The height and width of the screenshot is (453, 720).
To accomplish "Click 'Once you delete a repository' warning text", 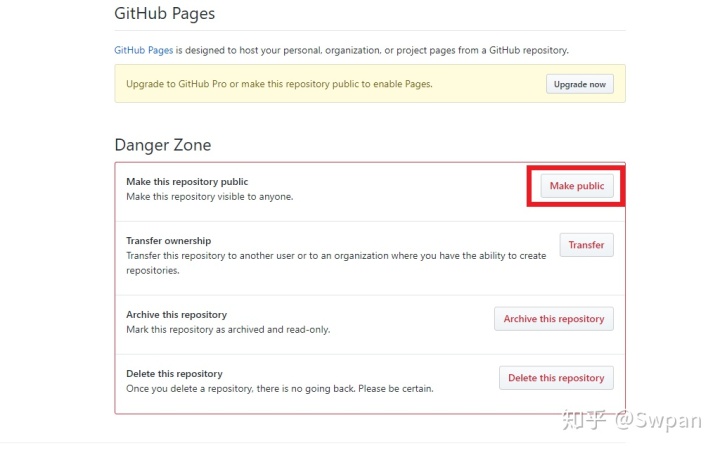I will 280,389.
